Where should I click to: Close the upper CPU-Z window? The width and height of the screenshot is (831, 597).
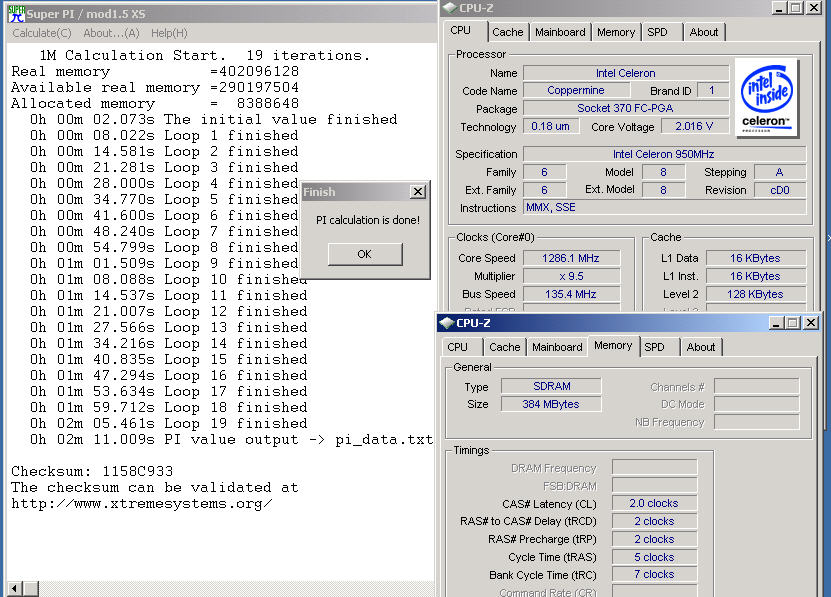click(814, 8)
